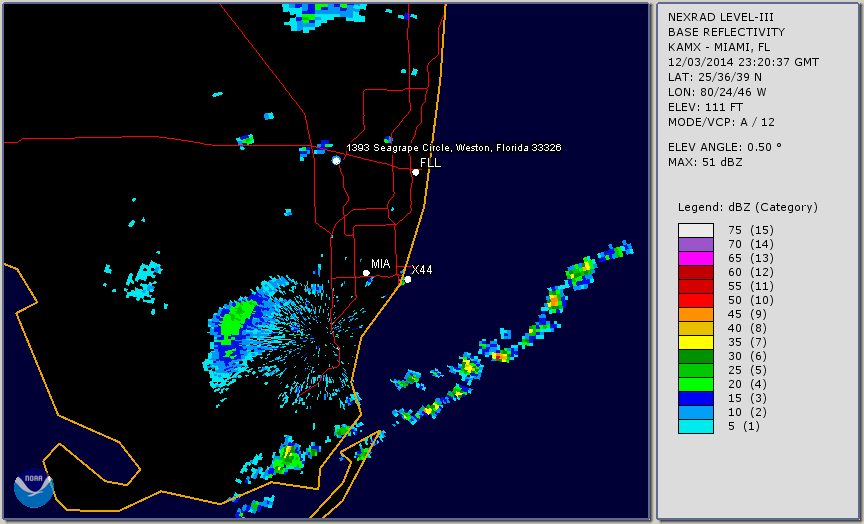Select the 65 dBZ magenta legend swatch
864x524 pixels.
point(696,258)
